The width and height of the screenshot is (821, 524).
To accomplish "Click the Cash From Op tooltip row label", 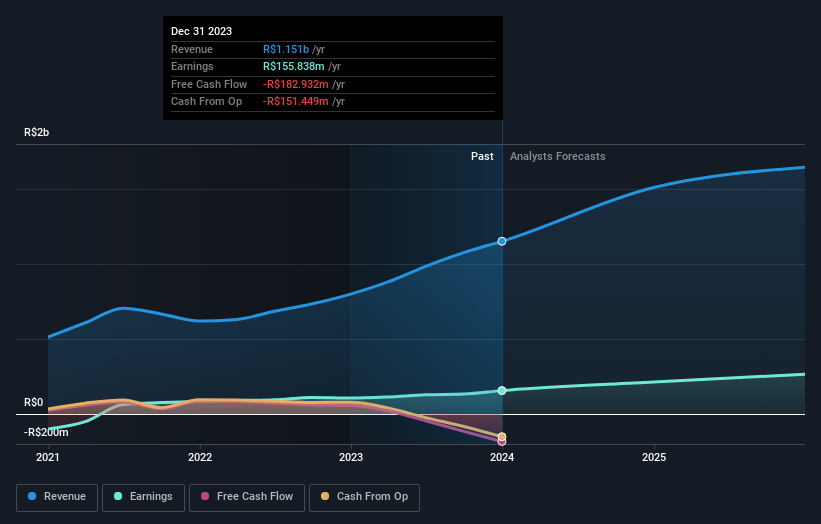I will [207, 102].
